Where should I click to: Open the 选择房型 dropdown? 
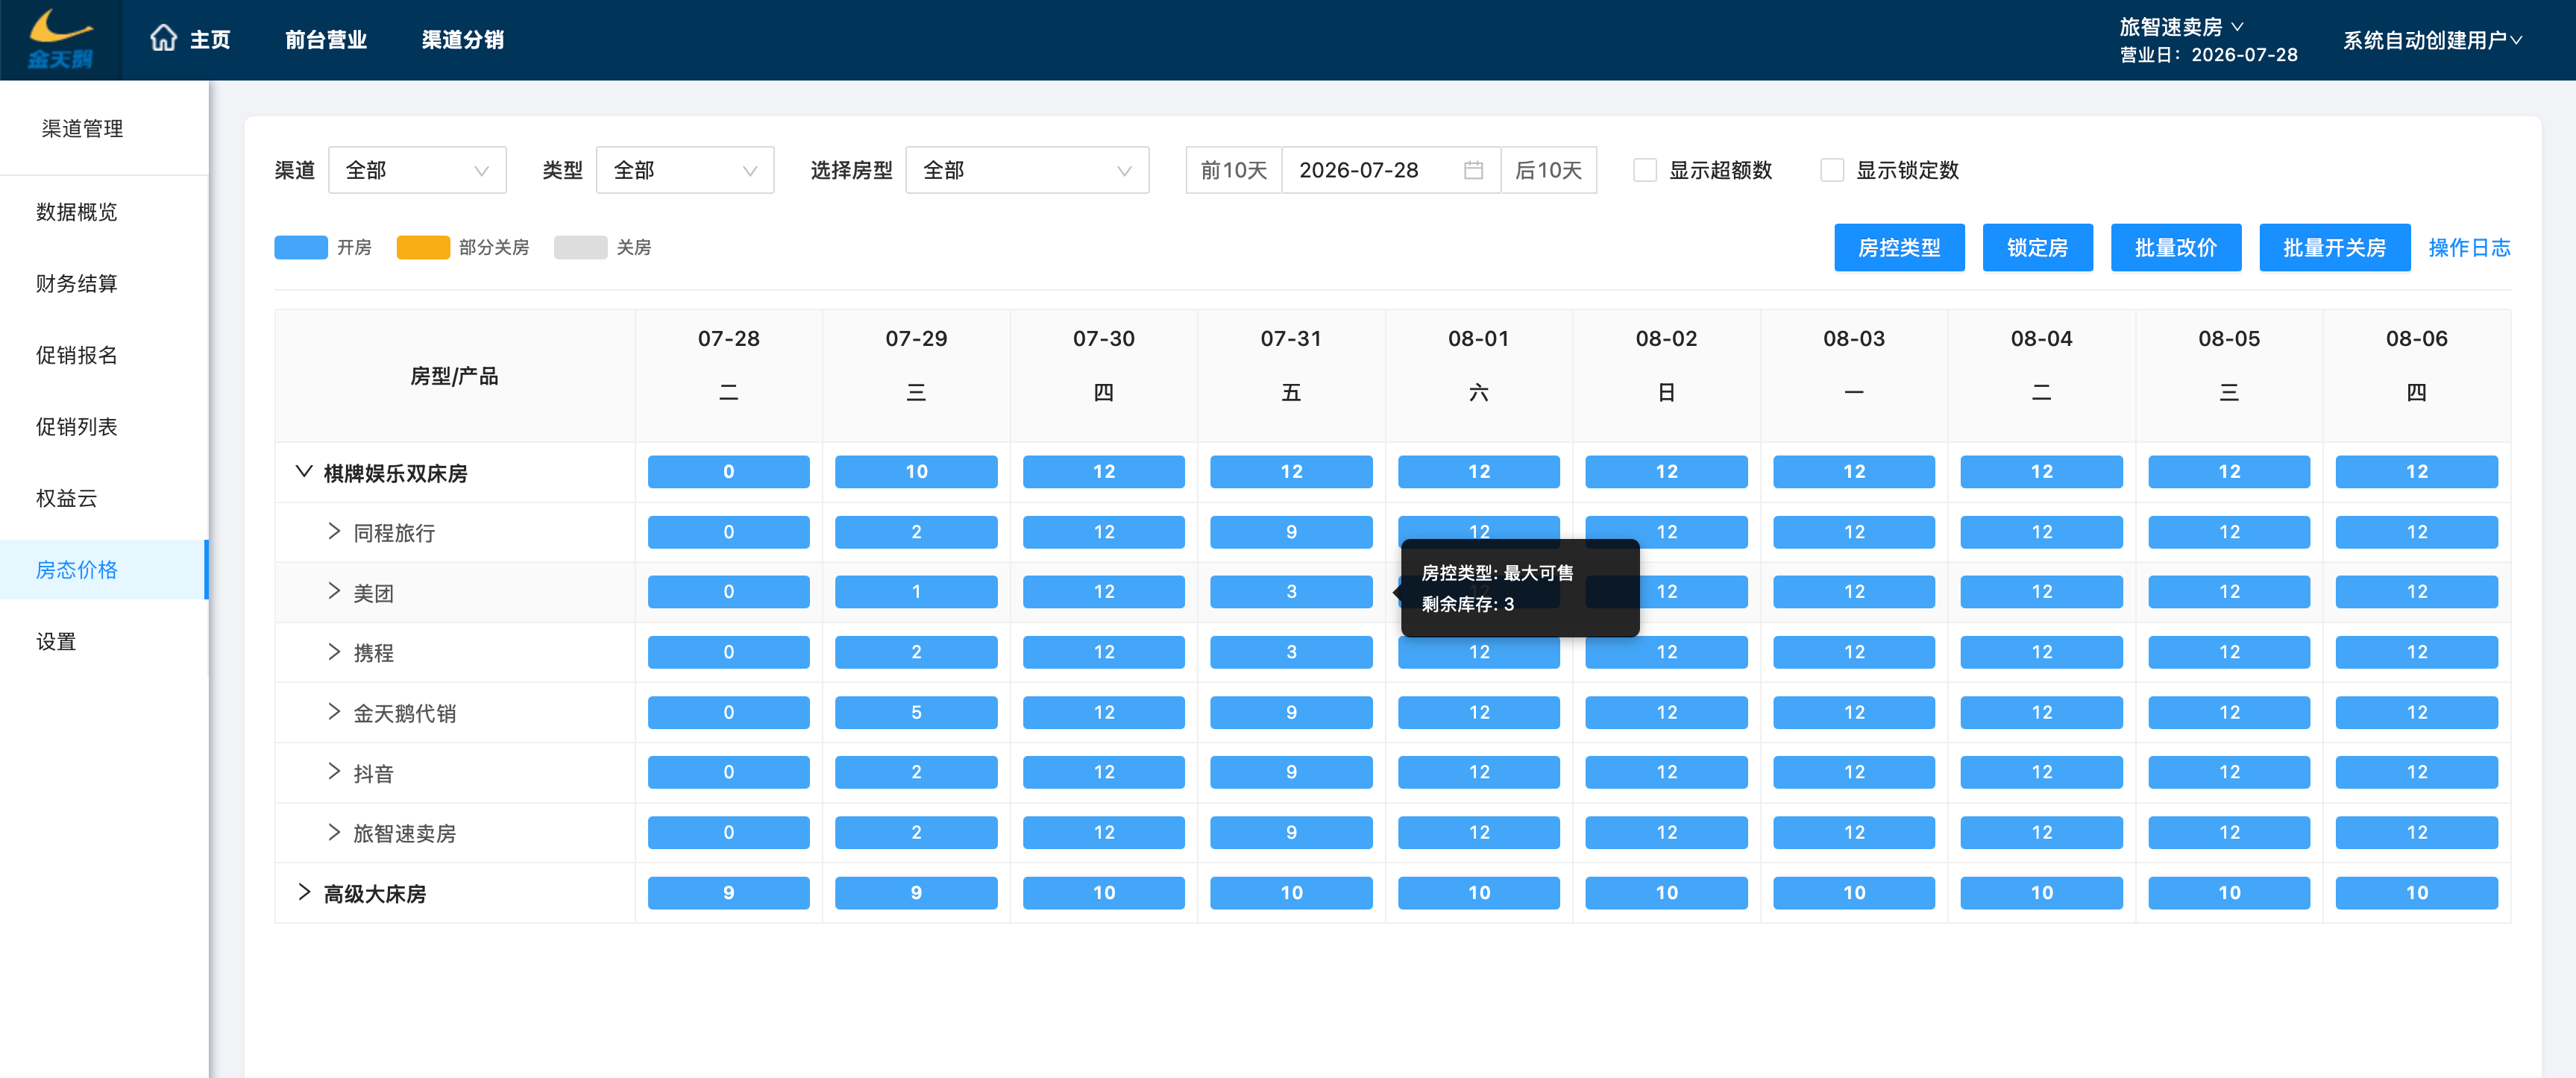tap(1027, 170)
